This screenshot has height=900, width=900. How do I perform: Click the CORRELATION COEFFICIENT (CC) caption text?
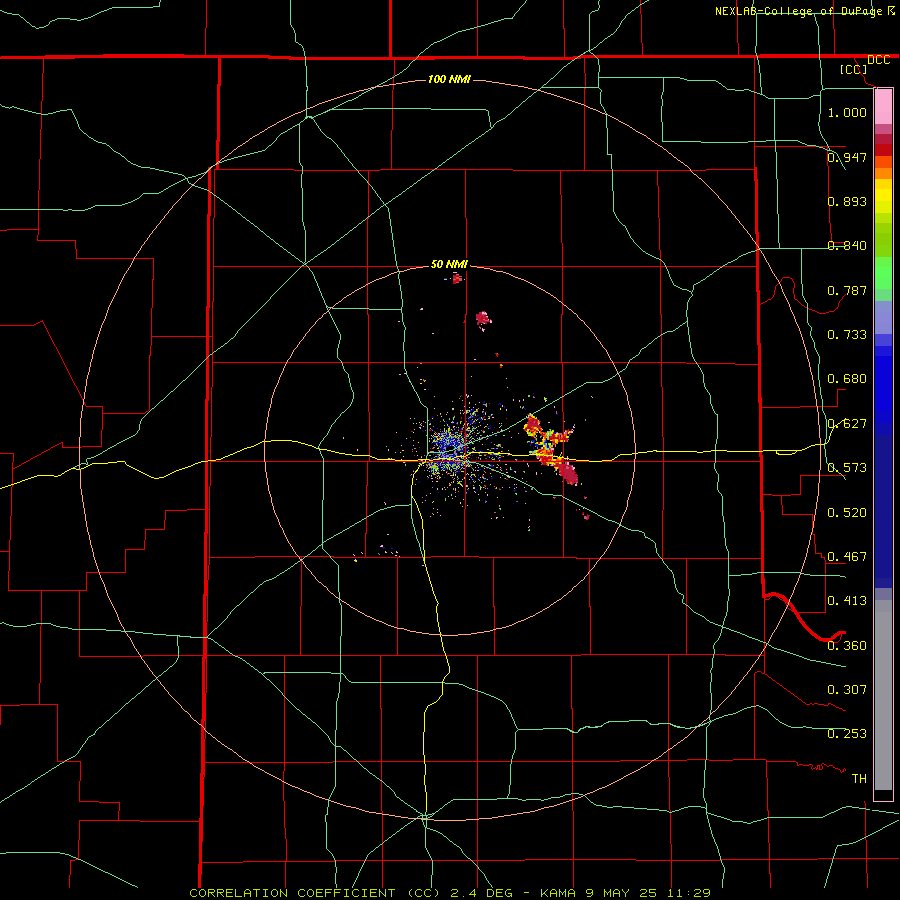click(x=316, y=893)
